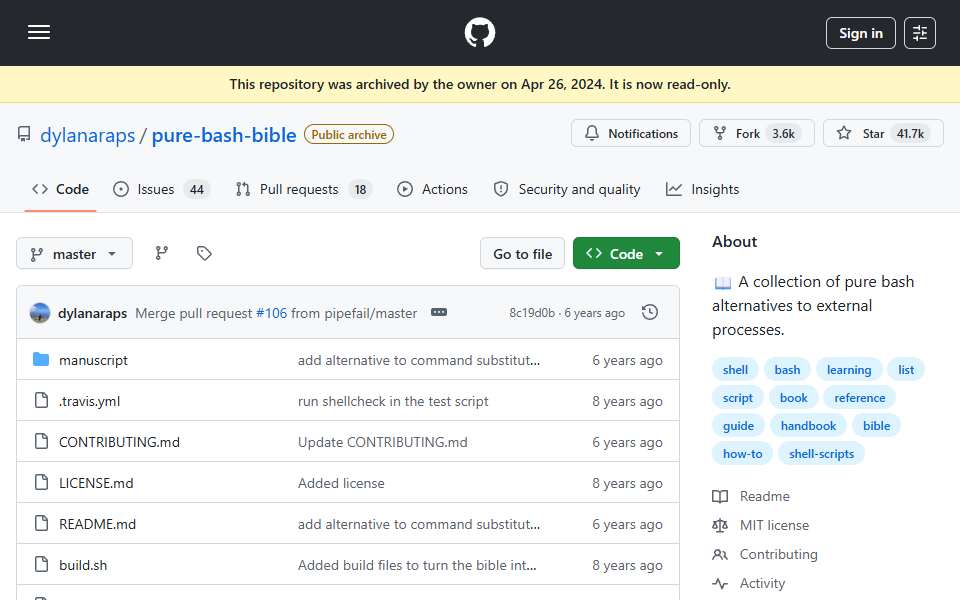Select the shell topic tag
The width and height of the screenshot is (960, 600).
tap(735, 370)
